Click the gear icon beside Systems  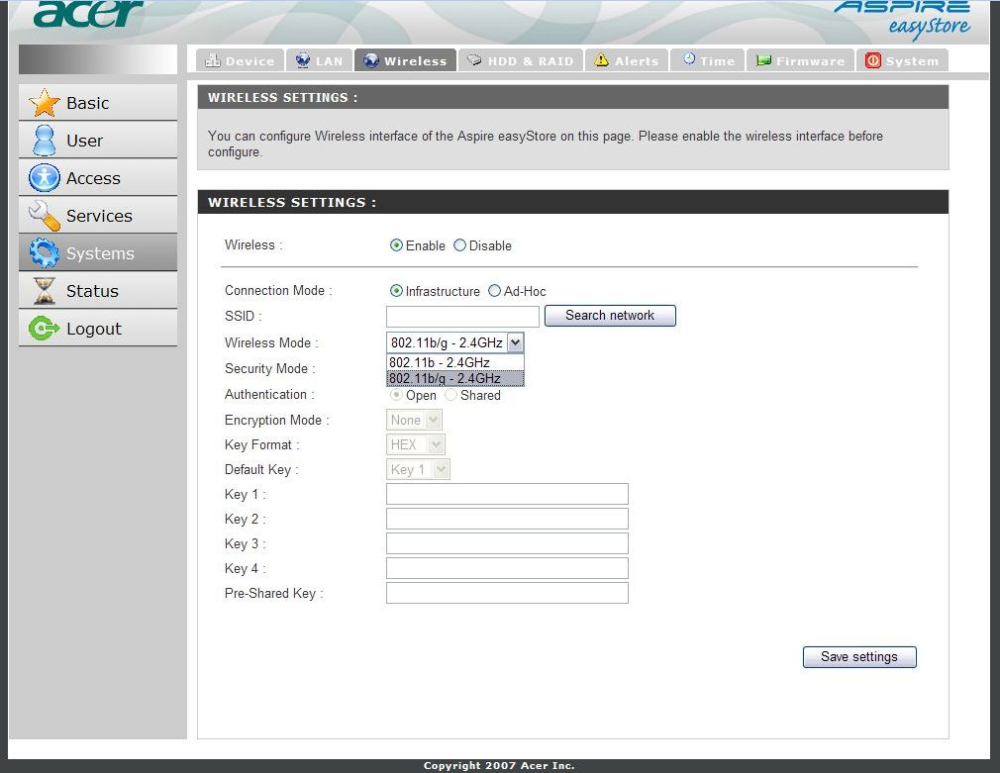44,253
